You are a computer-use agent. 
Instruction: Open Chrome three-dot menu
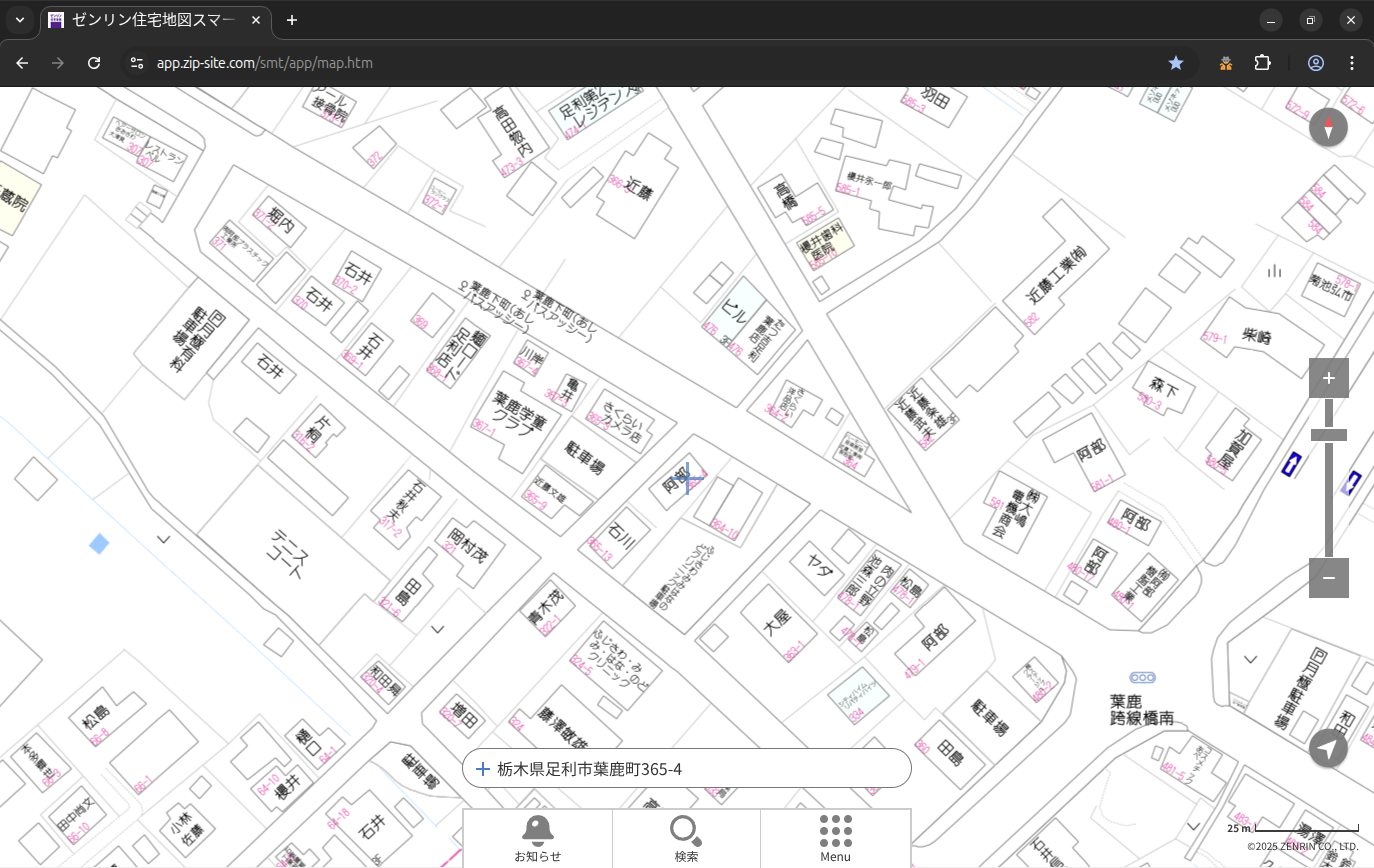tap(1352, 63)
